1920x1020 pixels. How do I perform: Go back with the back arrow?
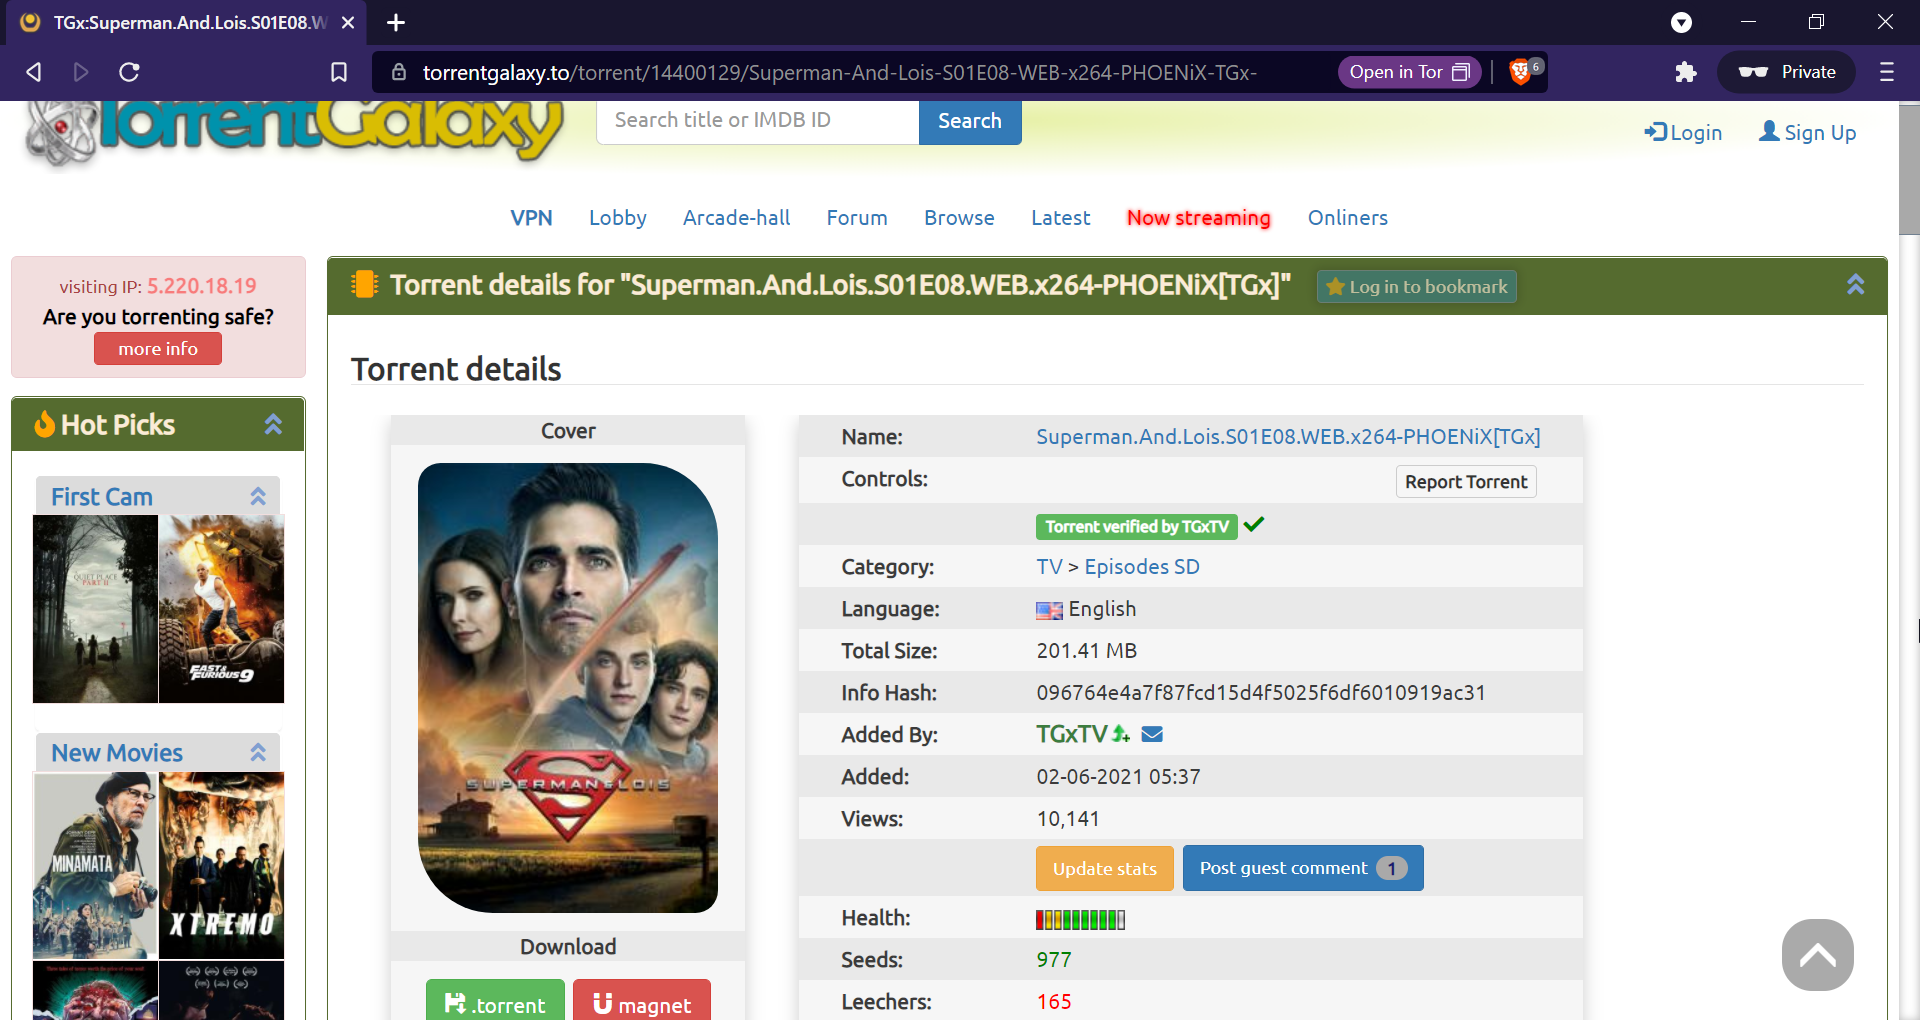pyautogui.click(x=34, y=72)
